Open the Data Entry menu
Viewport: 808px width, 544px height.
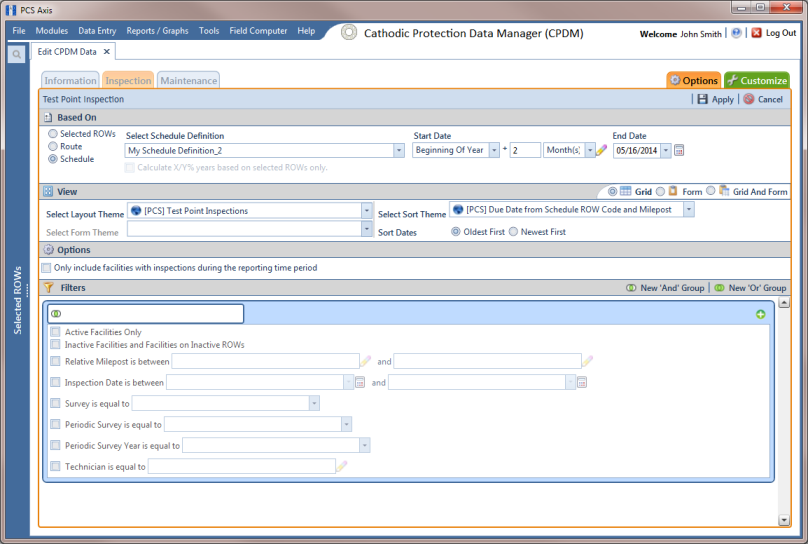tap(97, 31)
